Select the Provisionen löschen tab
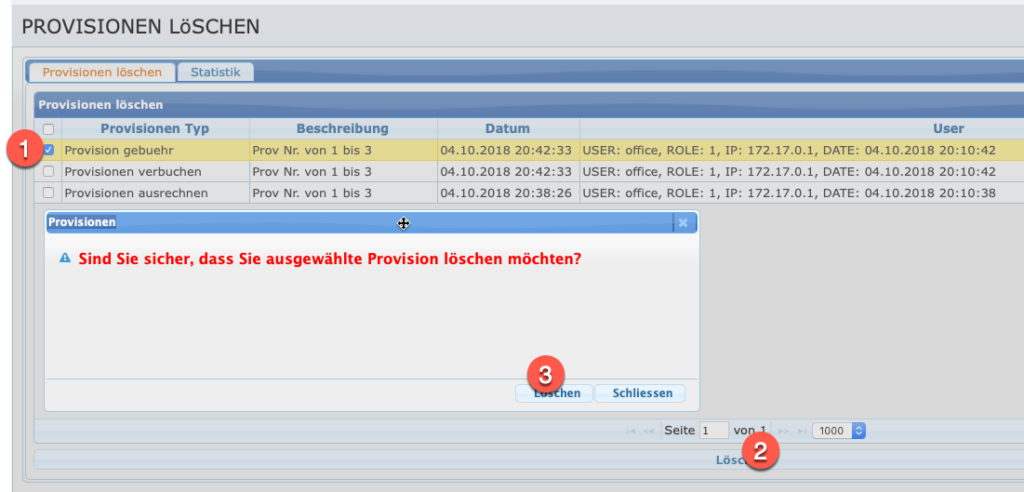The width and height of the screenshot is (1024, 492). tap(102, 72)
